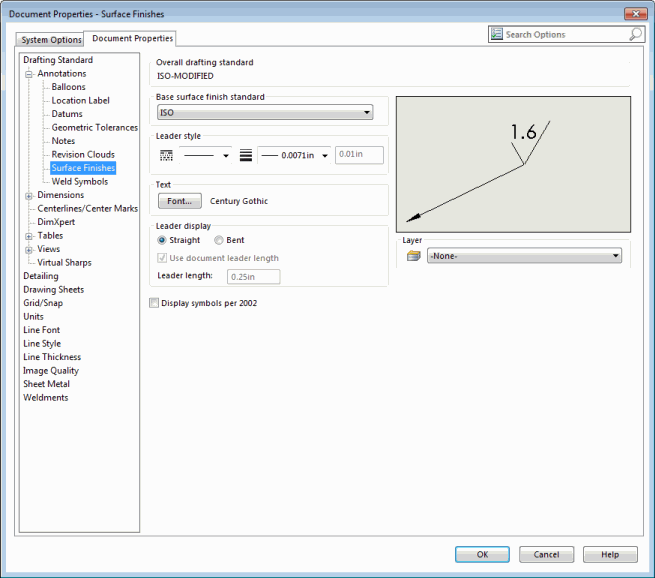Open Line Font properties

point(42,330)
